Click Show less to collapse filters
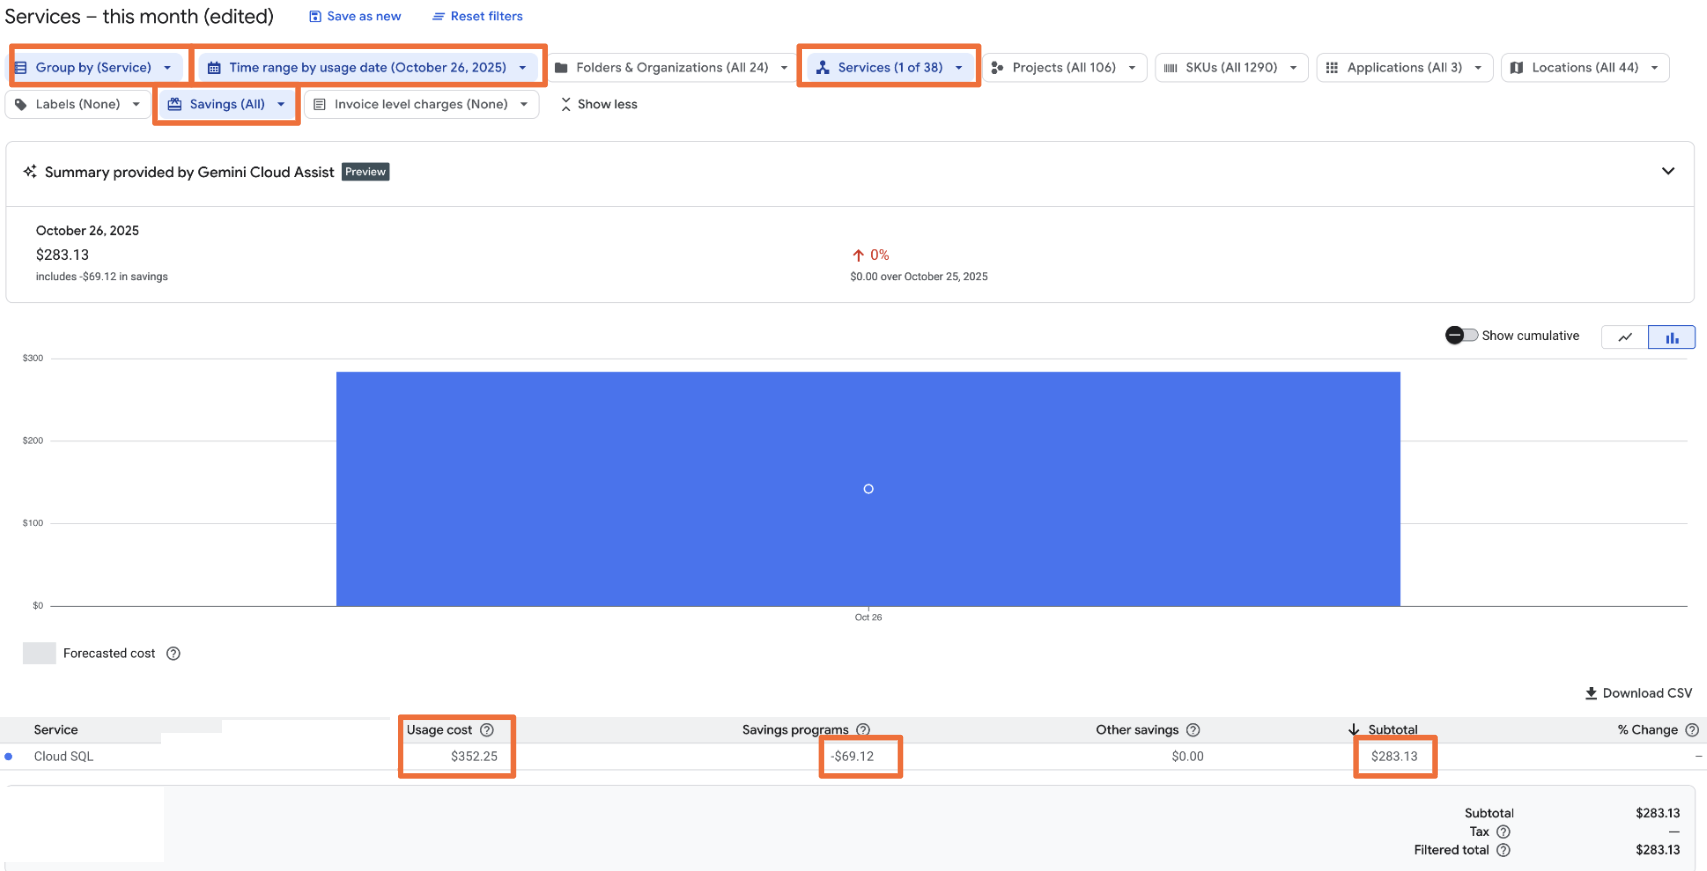The image size is (1707, 871). 598,104
